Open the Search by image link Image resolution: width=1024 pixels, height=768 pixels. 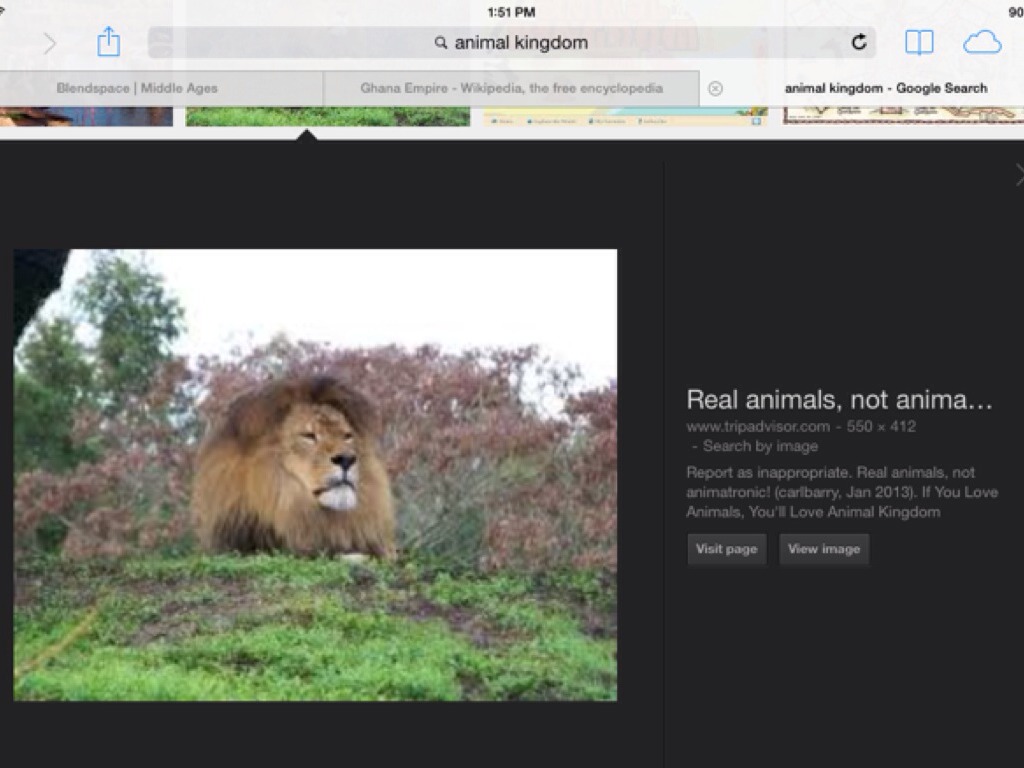pyautogui.click(x=760, y=446)
